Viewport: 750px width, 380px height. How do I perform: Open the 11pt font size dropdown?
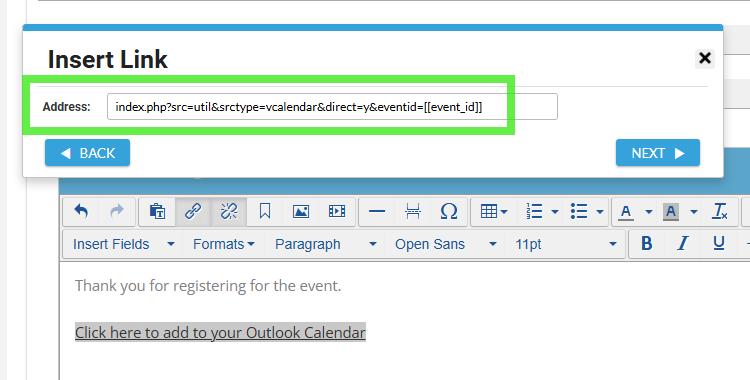pyautogui.click(x=565, y=244)
